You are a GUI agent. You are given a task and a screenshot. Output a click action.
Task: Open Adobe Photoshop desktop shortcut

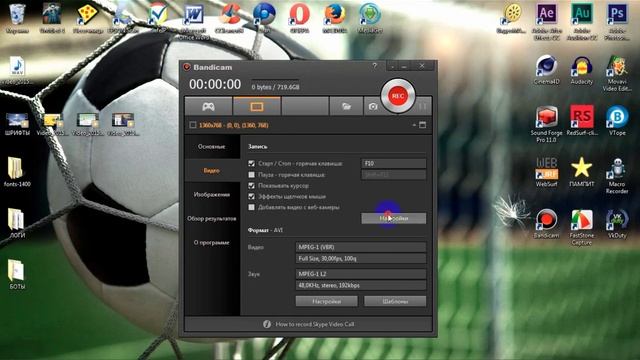click(617, 21)
